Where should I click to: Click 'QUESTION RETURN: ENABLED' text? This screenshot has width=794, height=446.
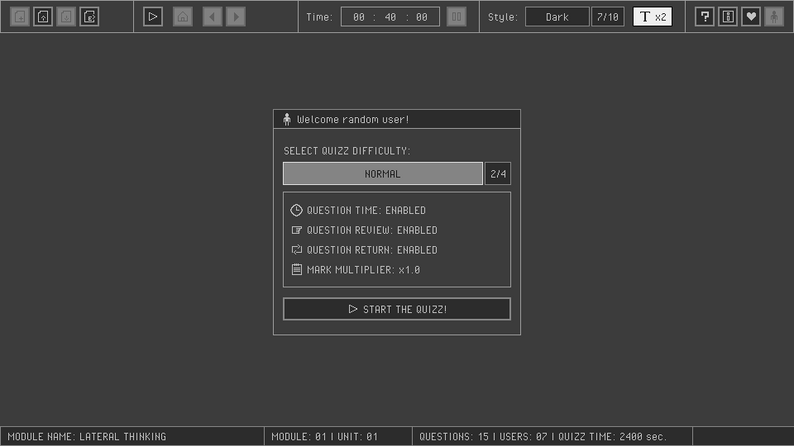(372, 250)
